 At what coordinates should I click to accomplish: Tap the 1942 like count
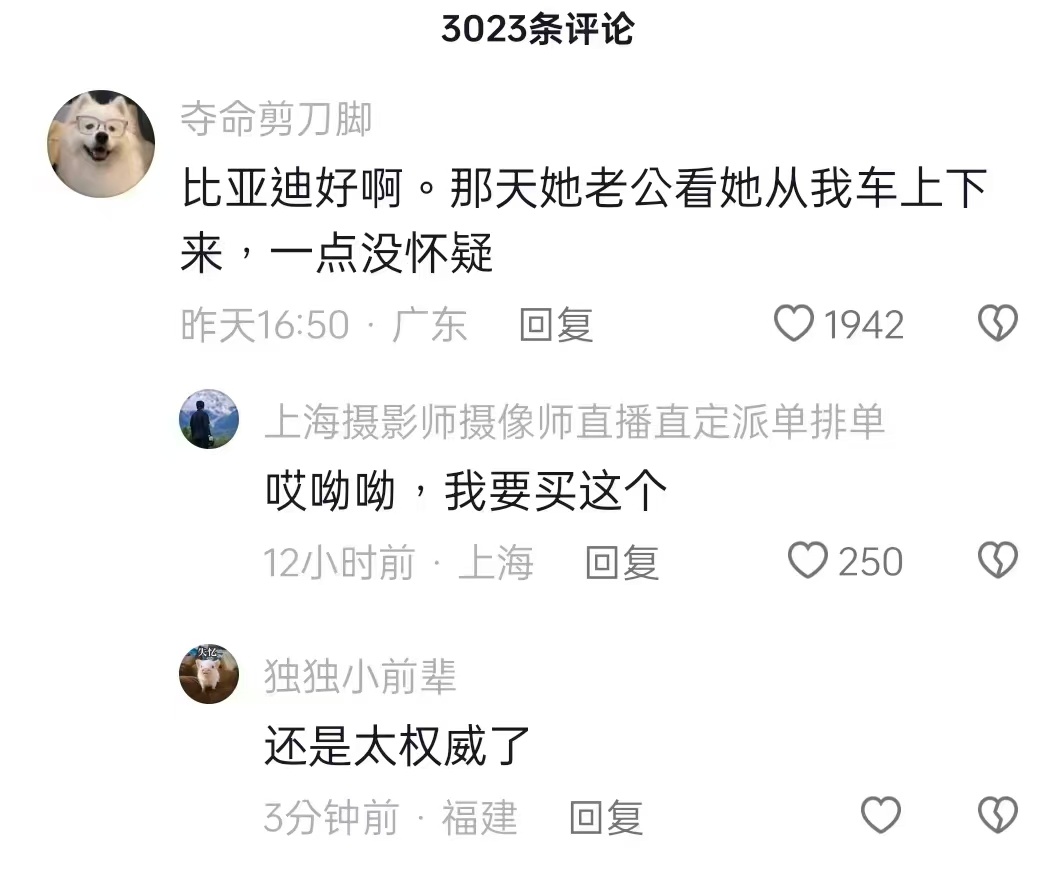coord(864,325)
